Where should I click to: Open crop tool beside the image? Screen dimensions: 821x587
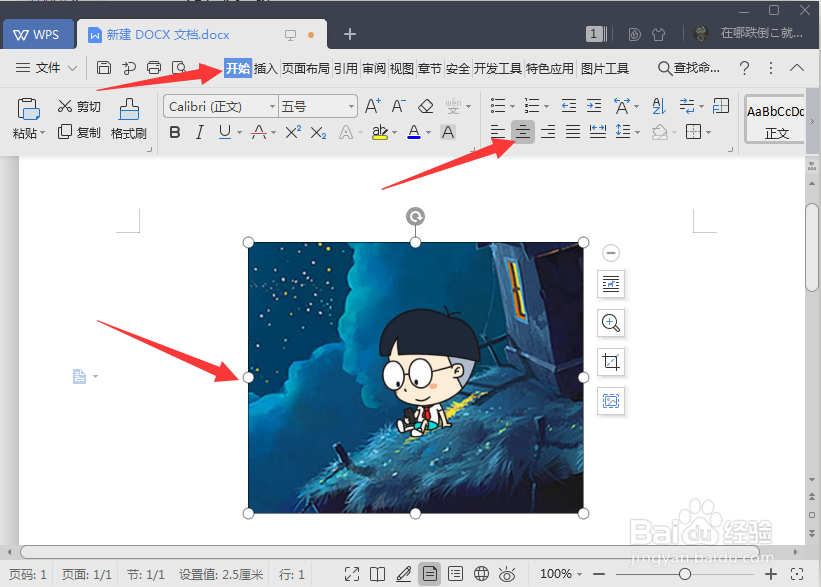click(x=611, y=362)
